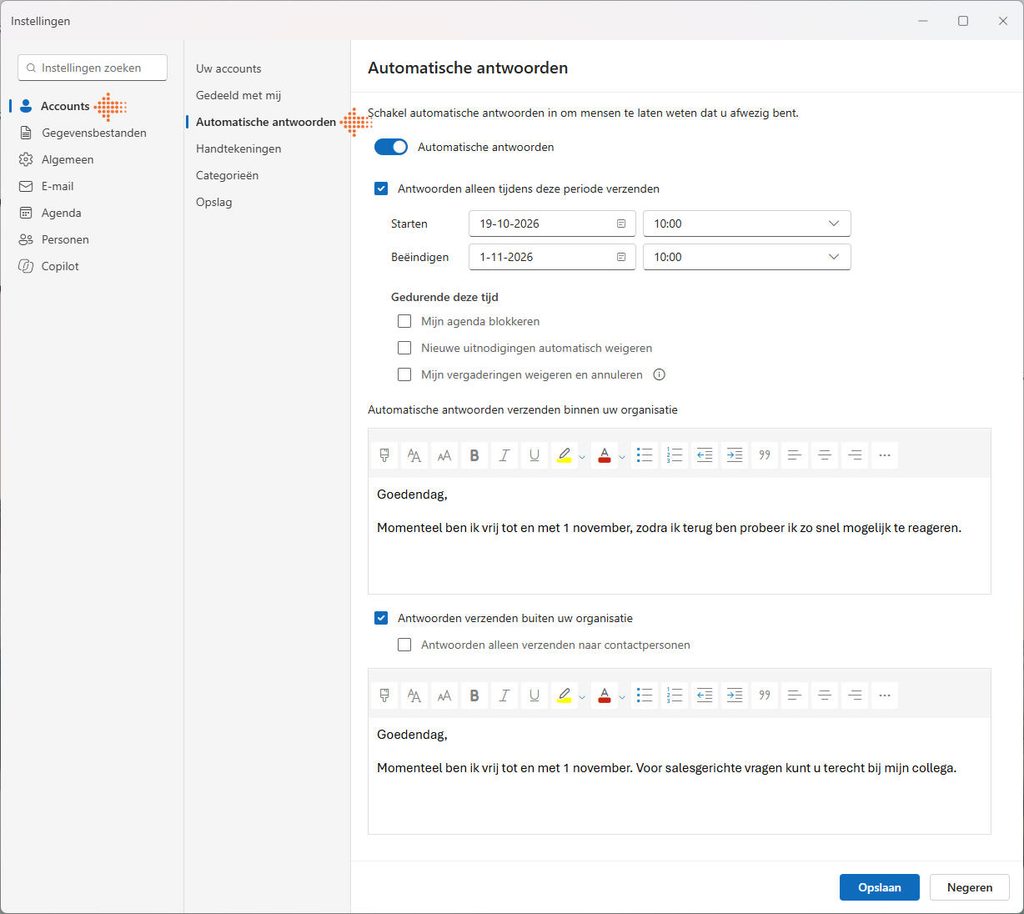Check Mijn agenda blokkeren
1024x914 pixels.
click(404, 321)
